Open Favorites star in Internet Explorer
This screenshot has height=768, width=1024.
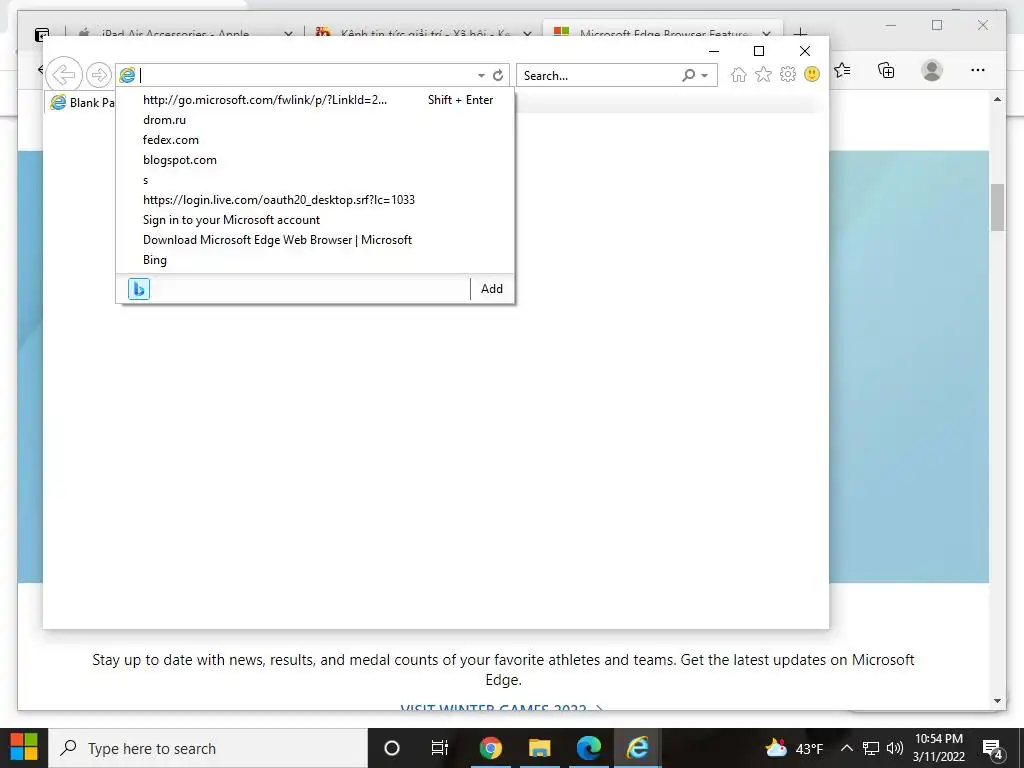pos(763,74)
